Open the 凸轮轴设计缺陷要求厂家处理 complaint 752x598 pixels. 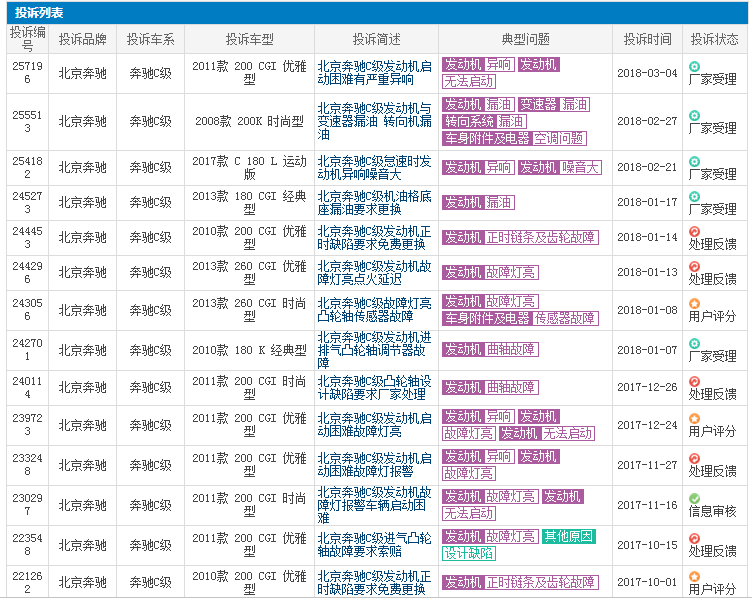click(x=375, y=387)
